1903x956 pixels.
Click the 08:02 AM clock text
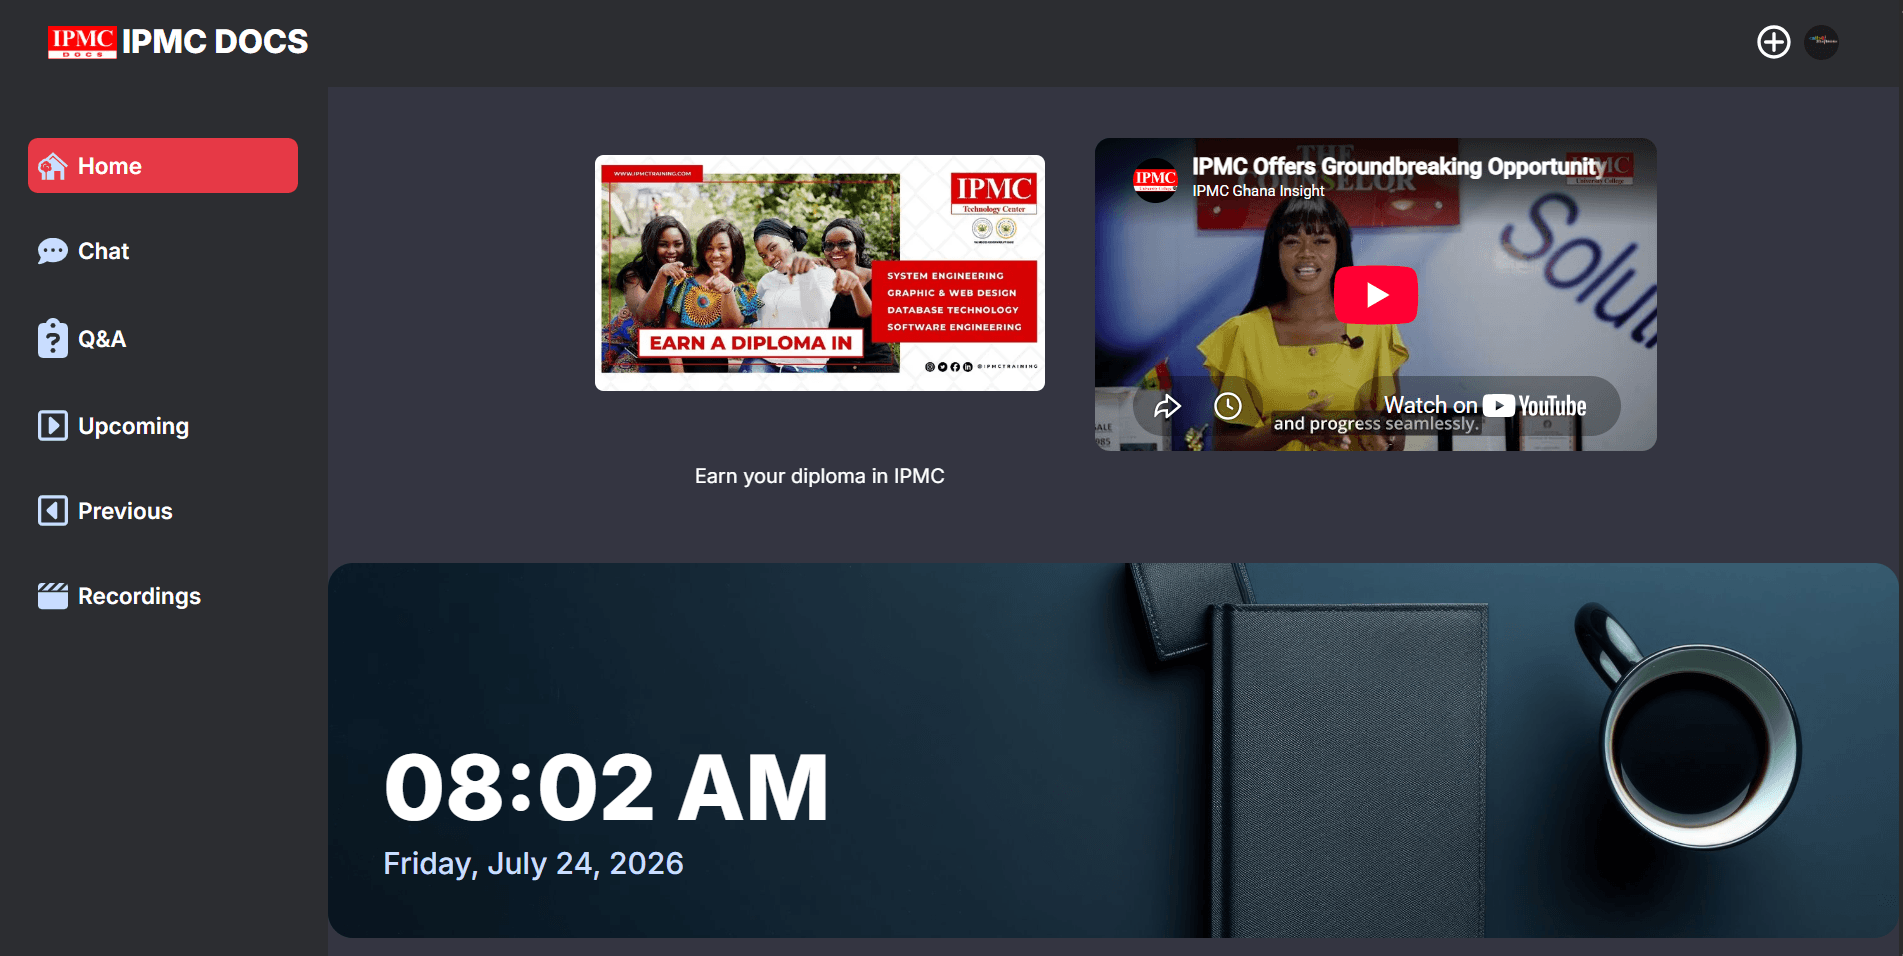click(606, 788)
